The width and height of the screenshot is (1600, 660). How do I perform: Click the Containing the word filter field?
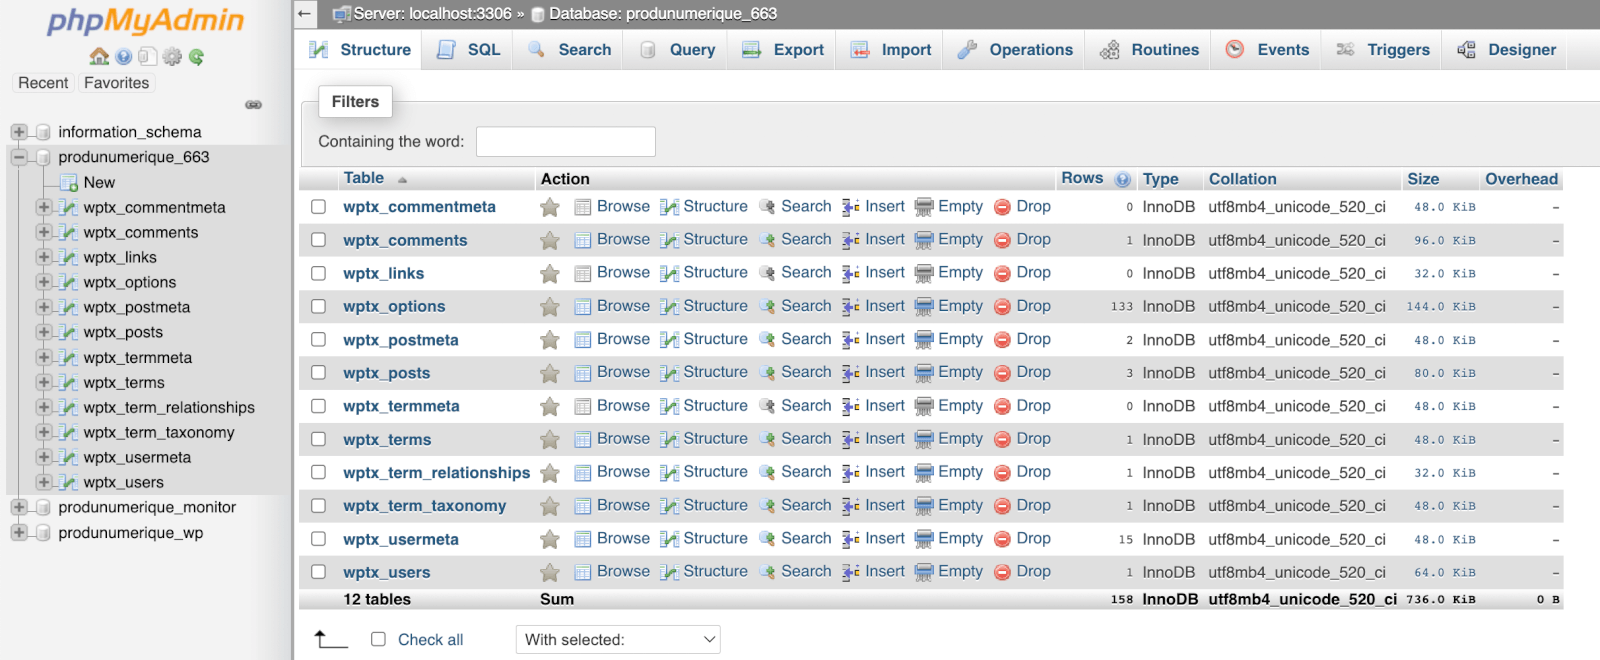click(x=566, y=142)
